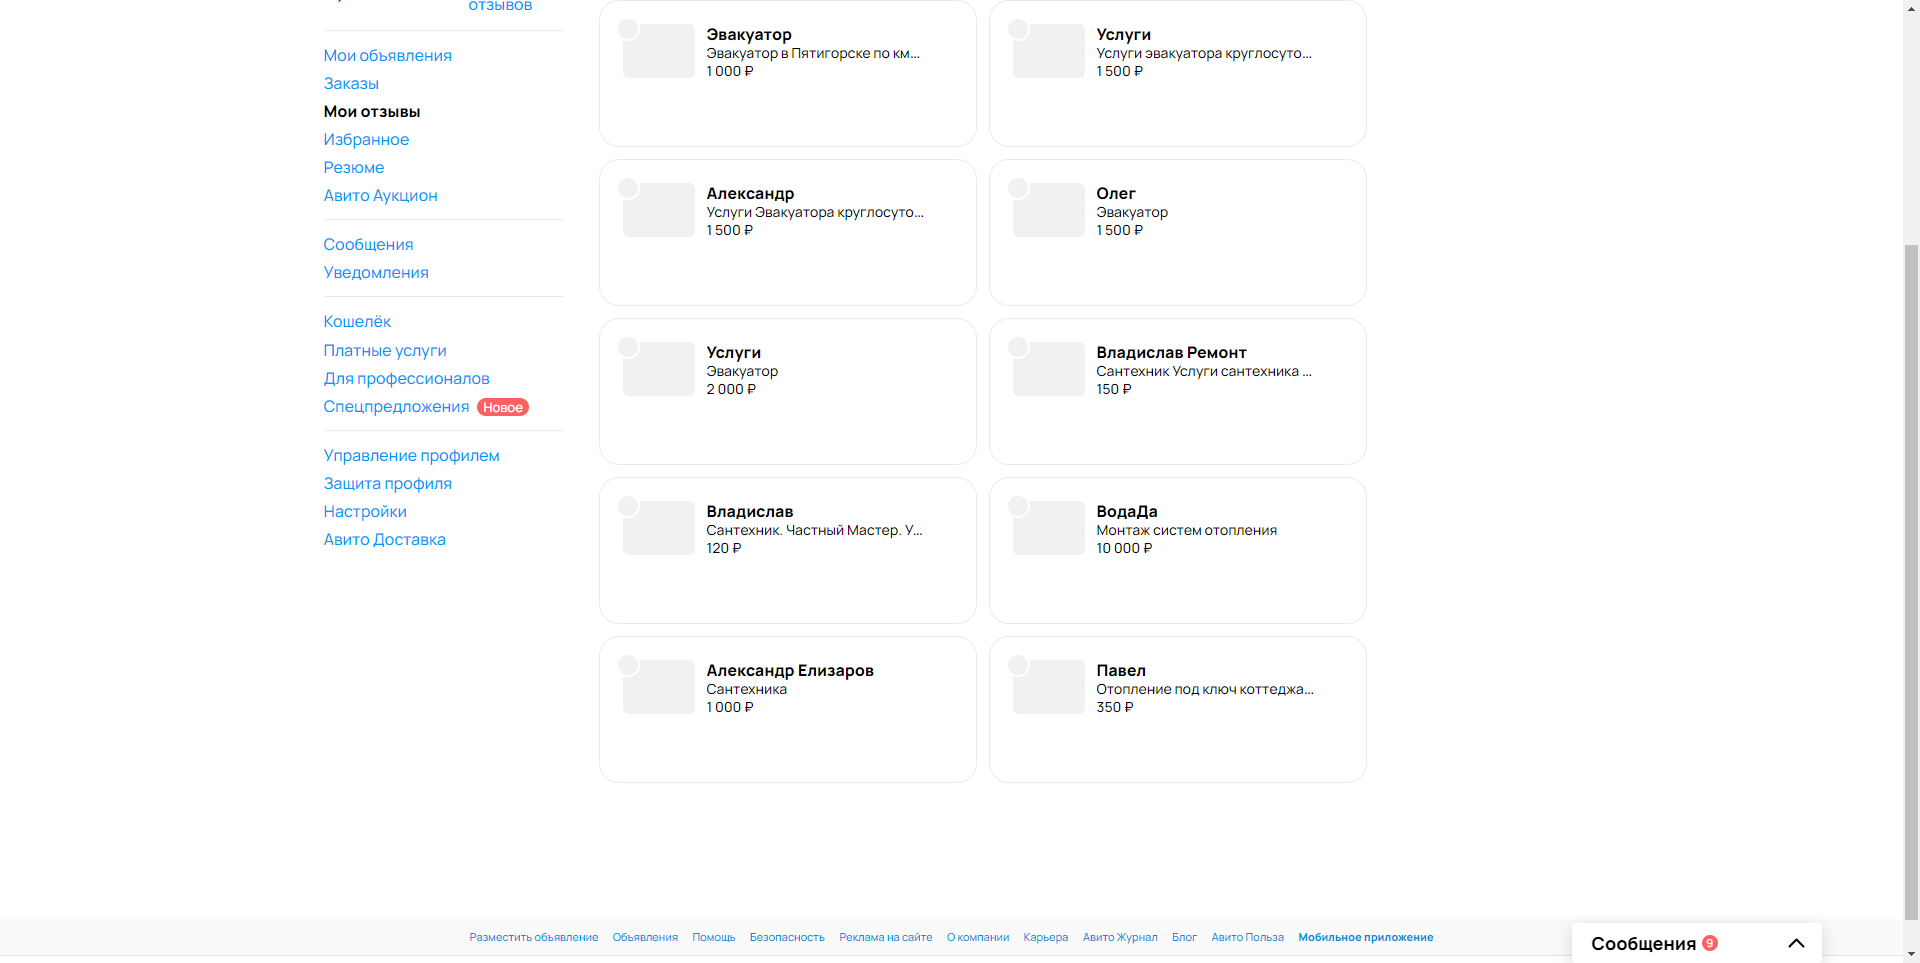Click avatar circle on Павел card
1920x963 pixels.
(1018, 665)
